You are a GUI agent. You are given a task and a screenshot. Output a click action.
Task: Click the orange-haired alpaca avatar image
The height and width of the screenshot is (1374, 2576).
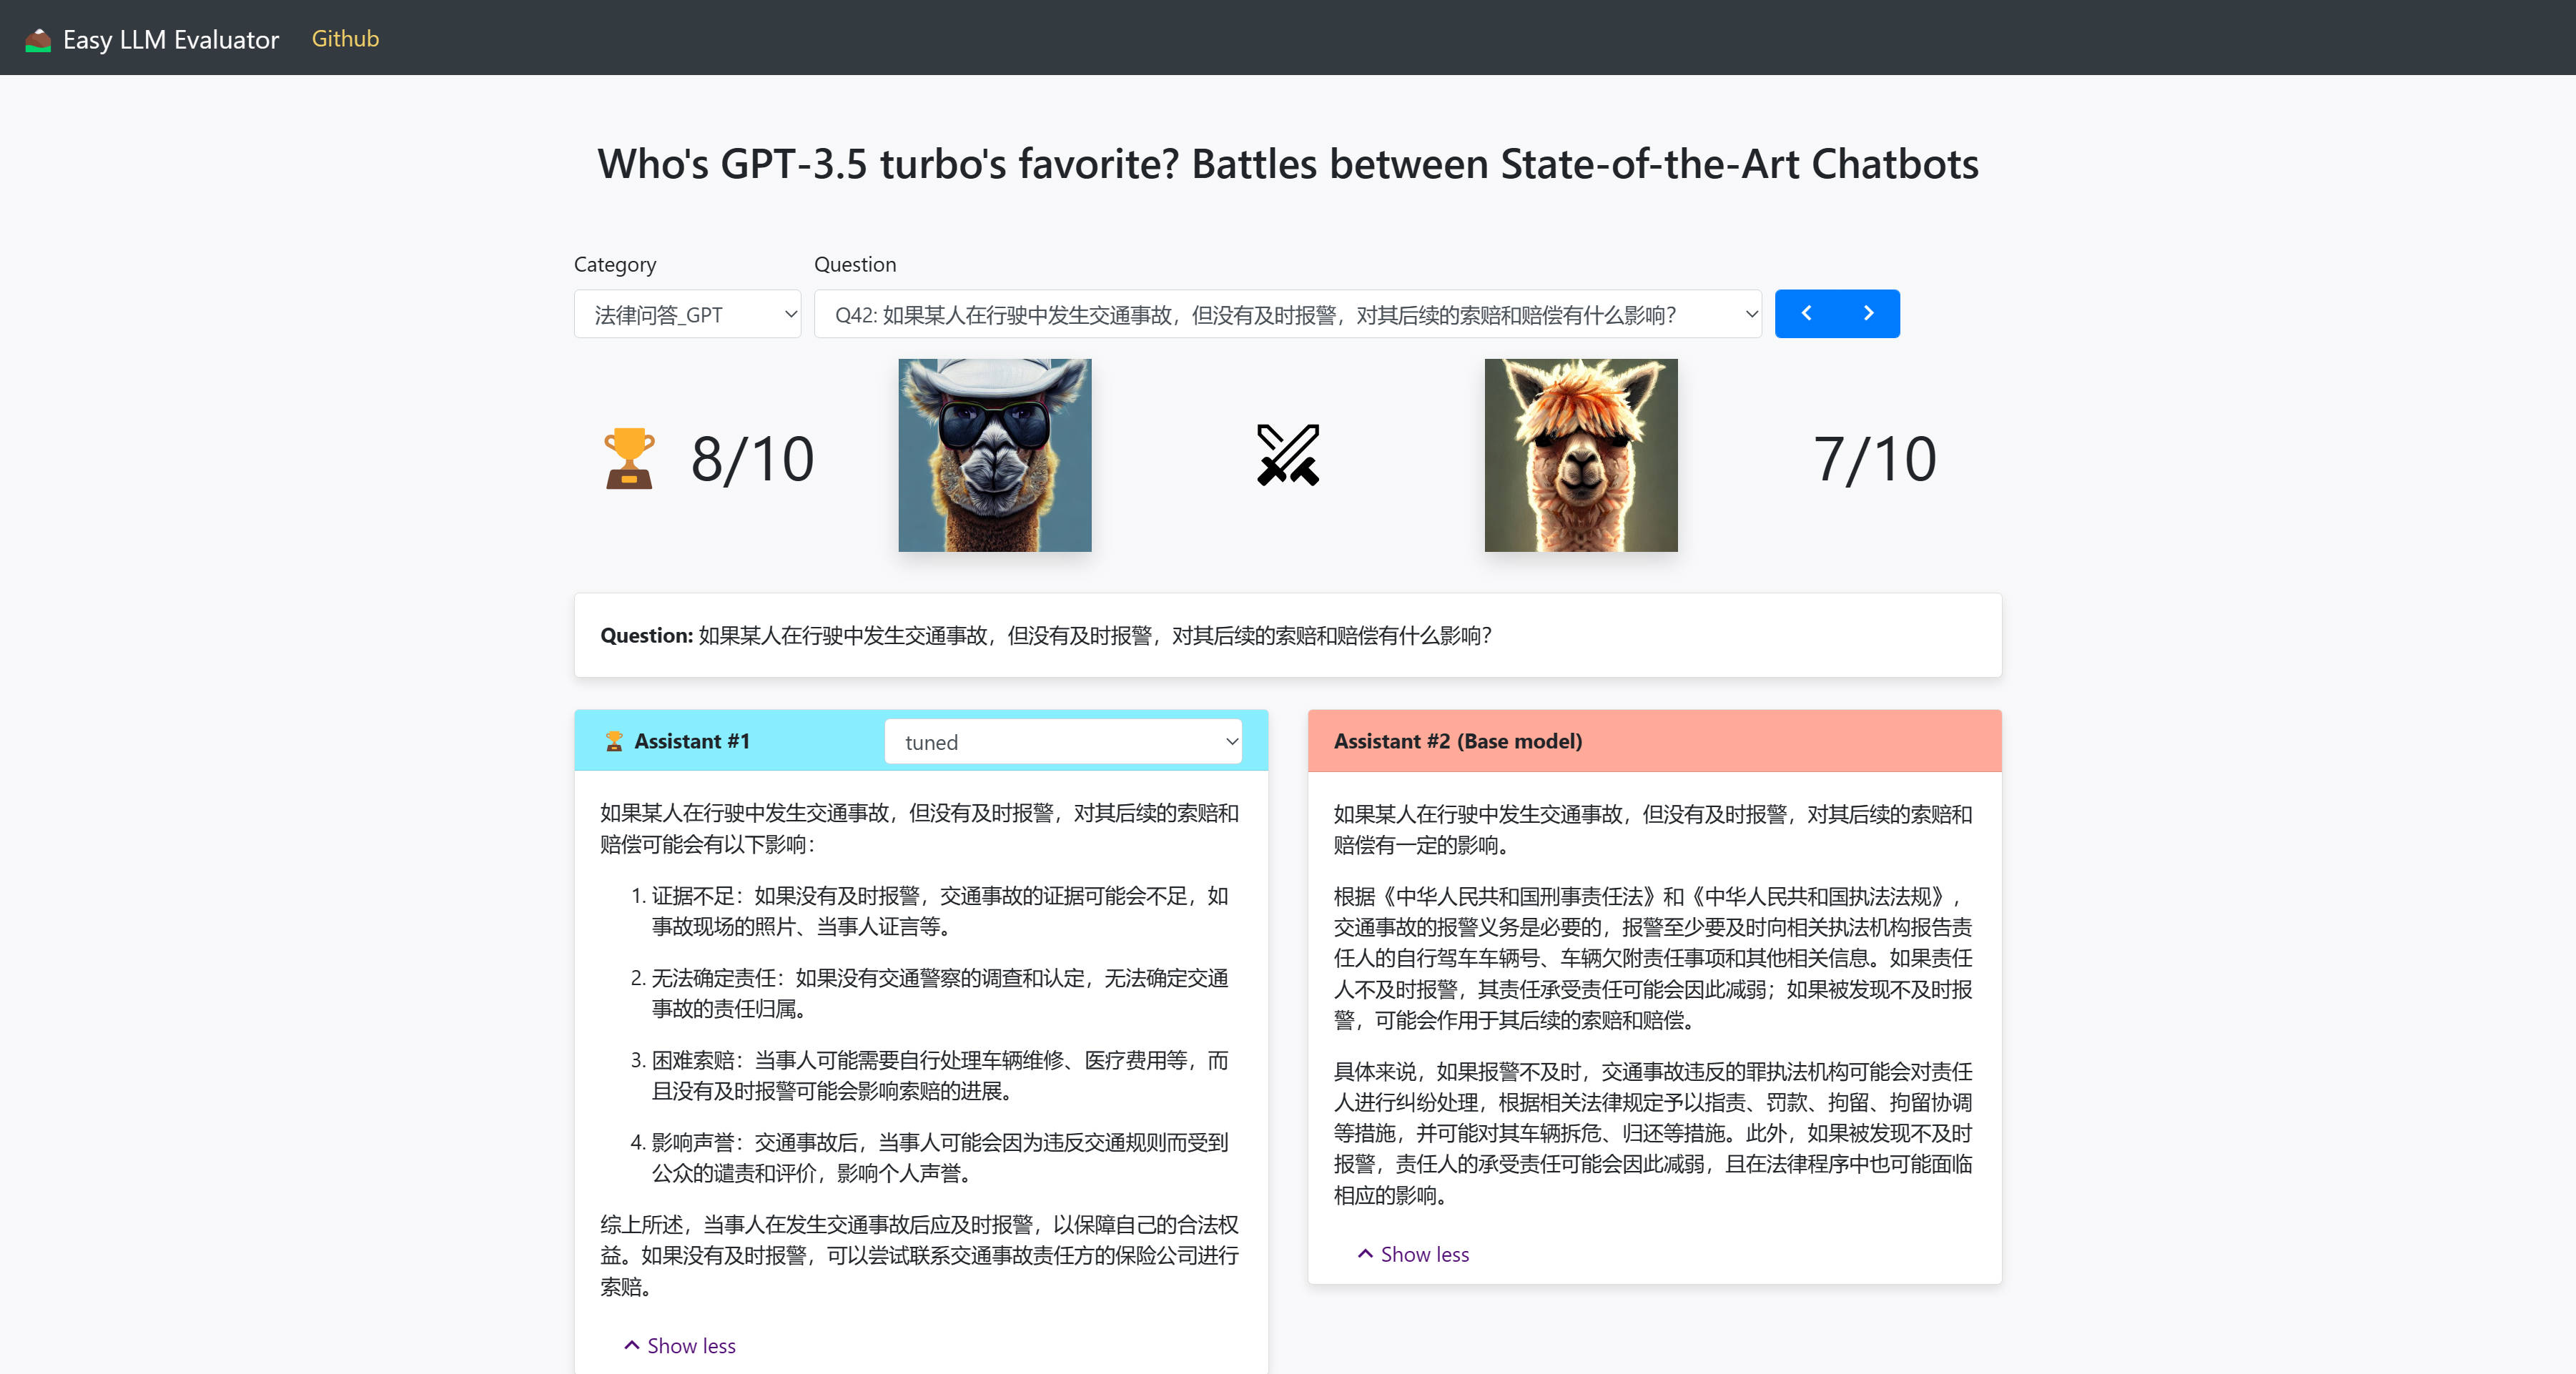pos(1580,455)
